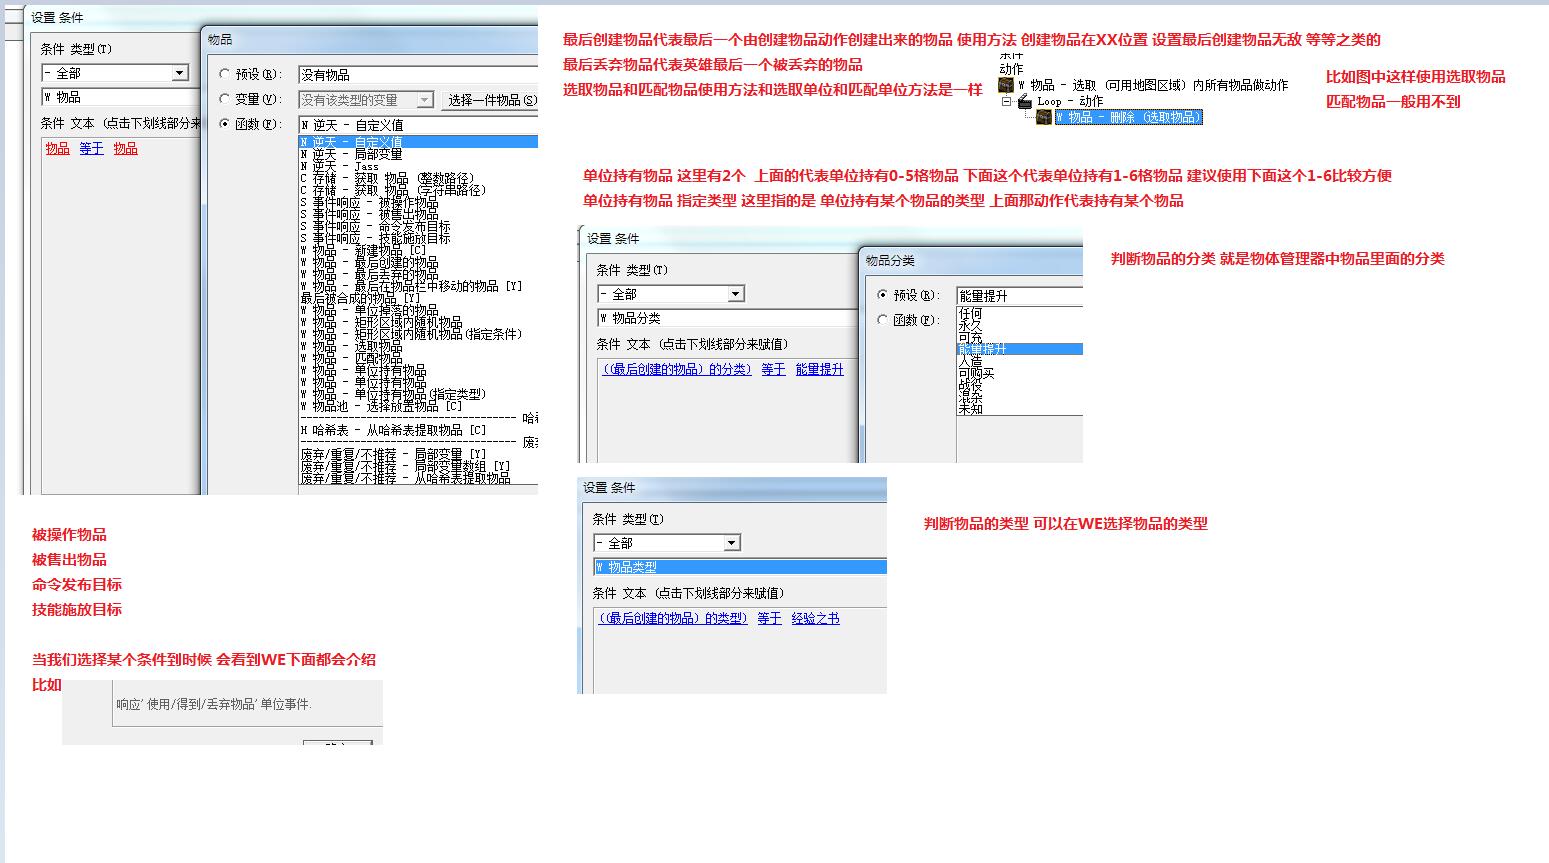
Task: Click the chest icon beside the 物品 - 选取 action
Action: [x=1007, y=85]
